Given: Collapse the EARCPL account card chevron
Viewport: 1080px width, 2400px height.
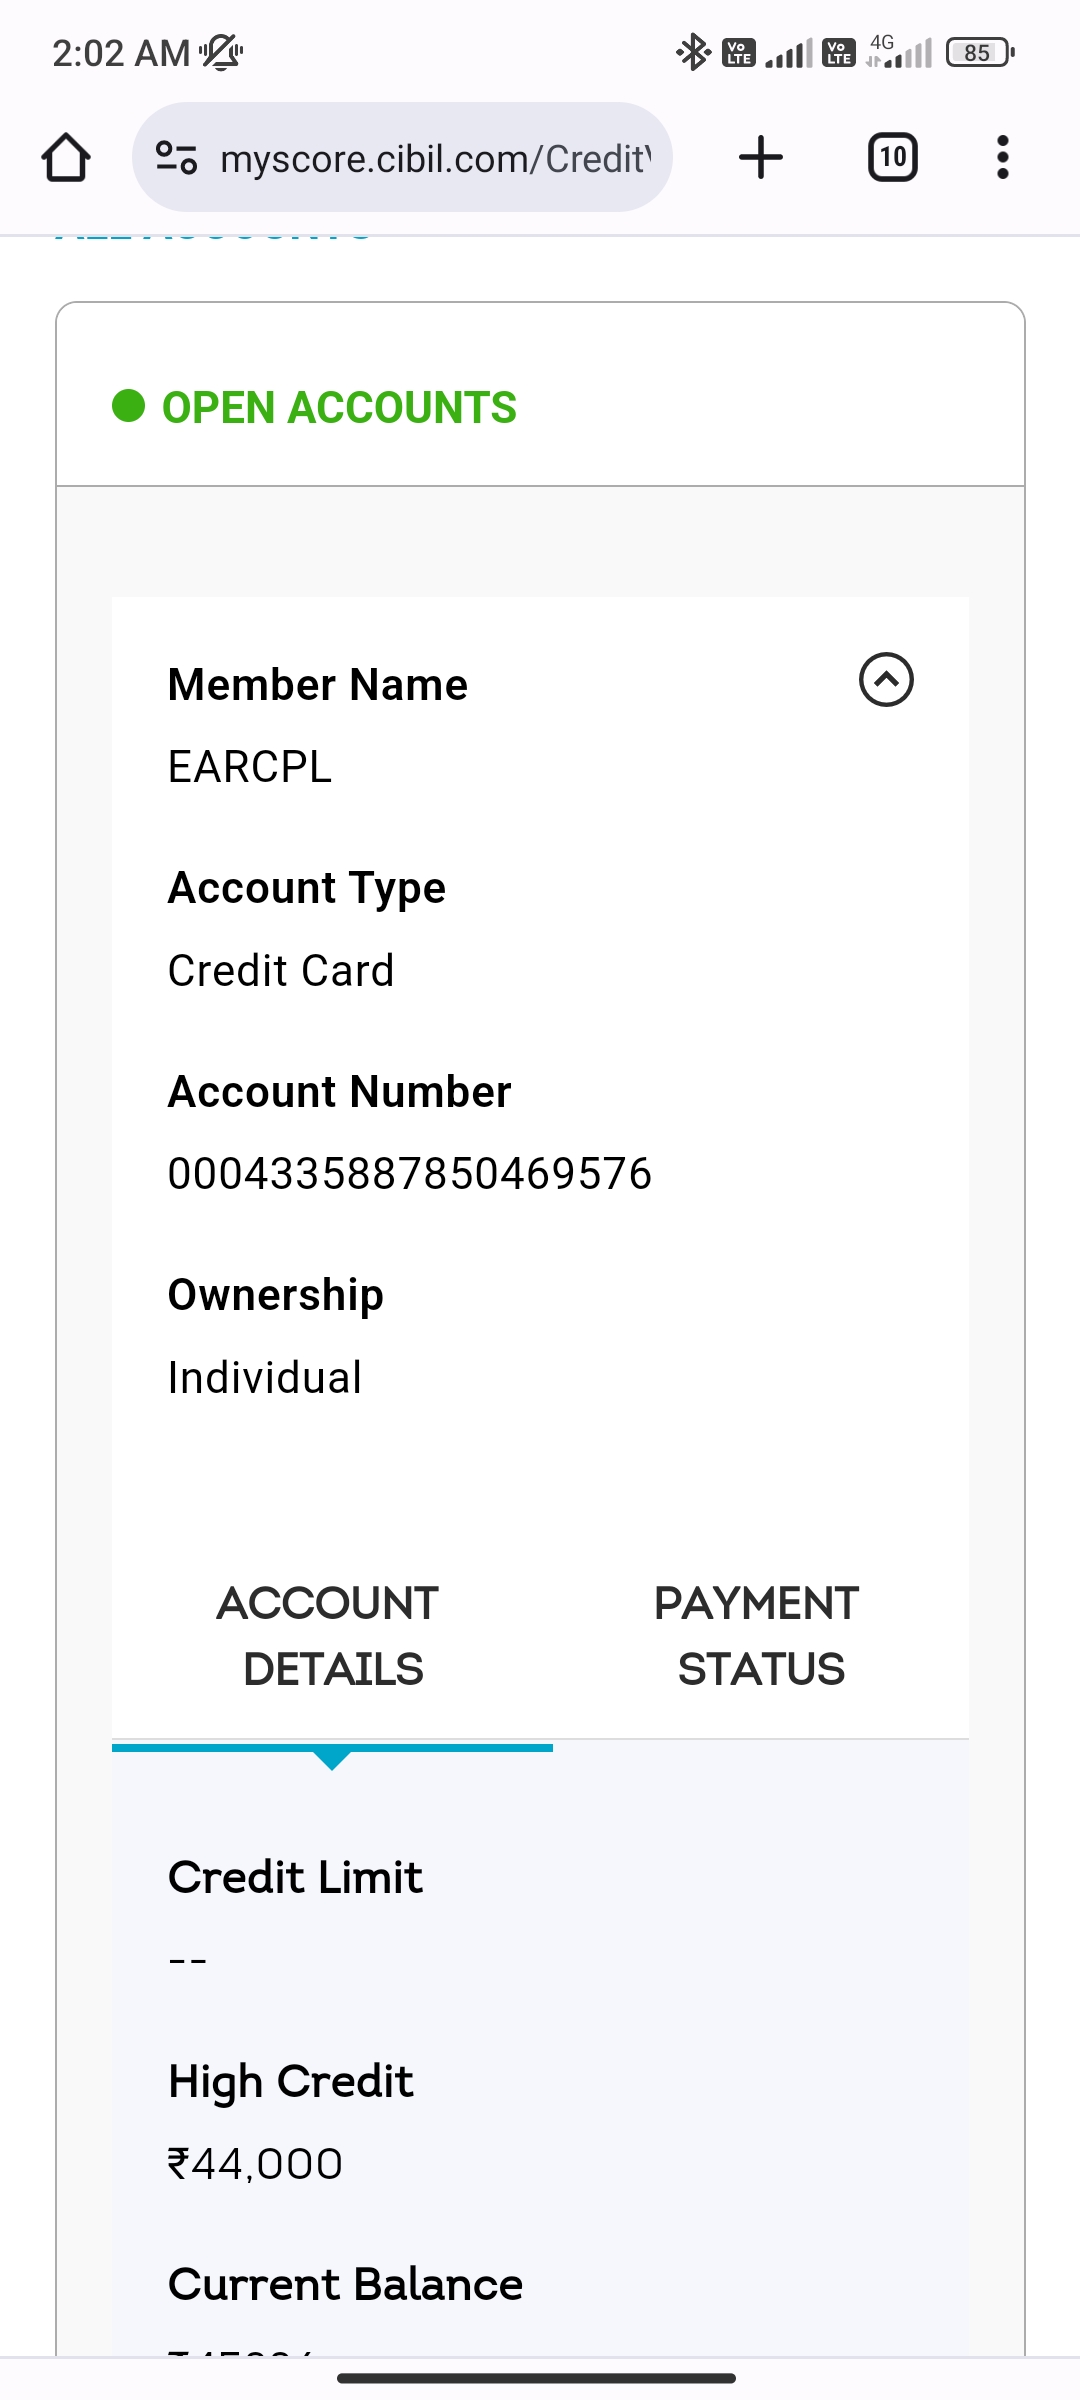Looking at the screenshot, I should (x=886, y=680).
